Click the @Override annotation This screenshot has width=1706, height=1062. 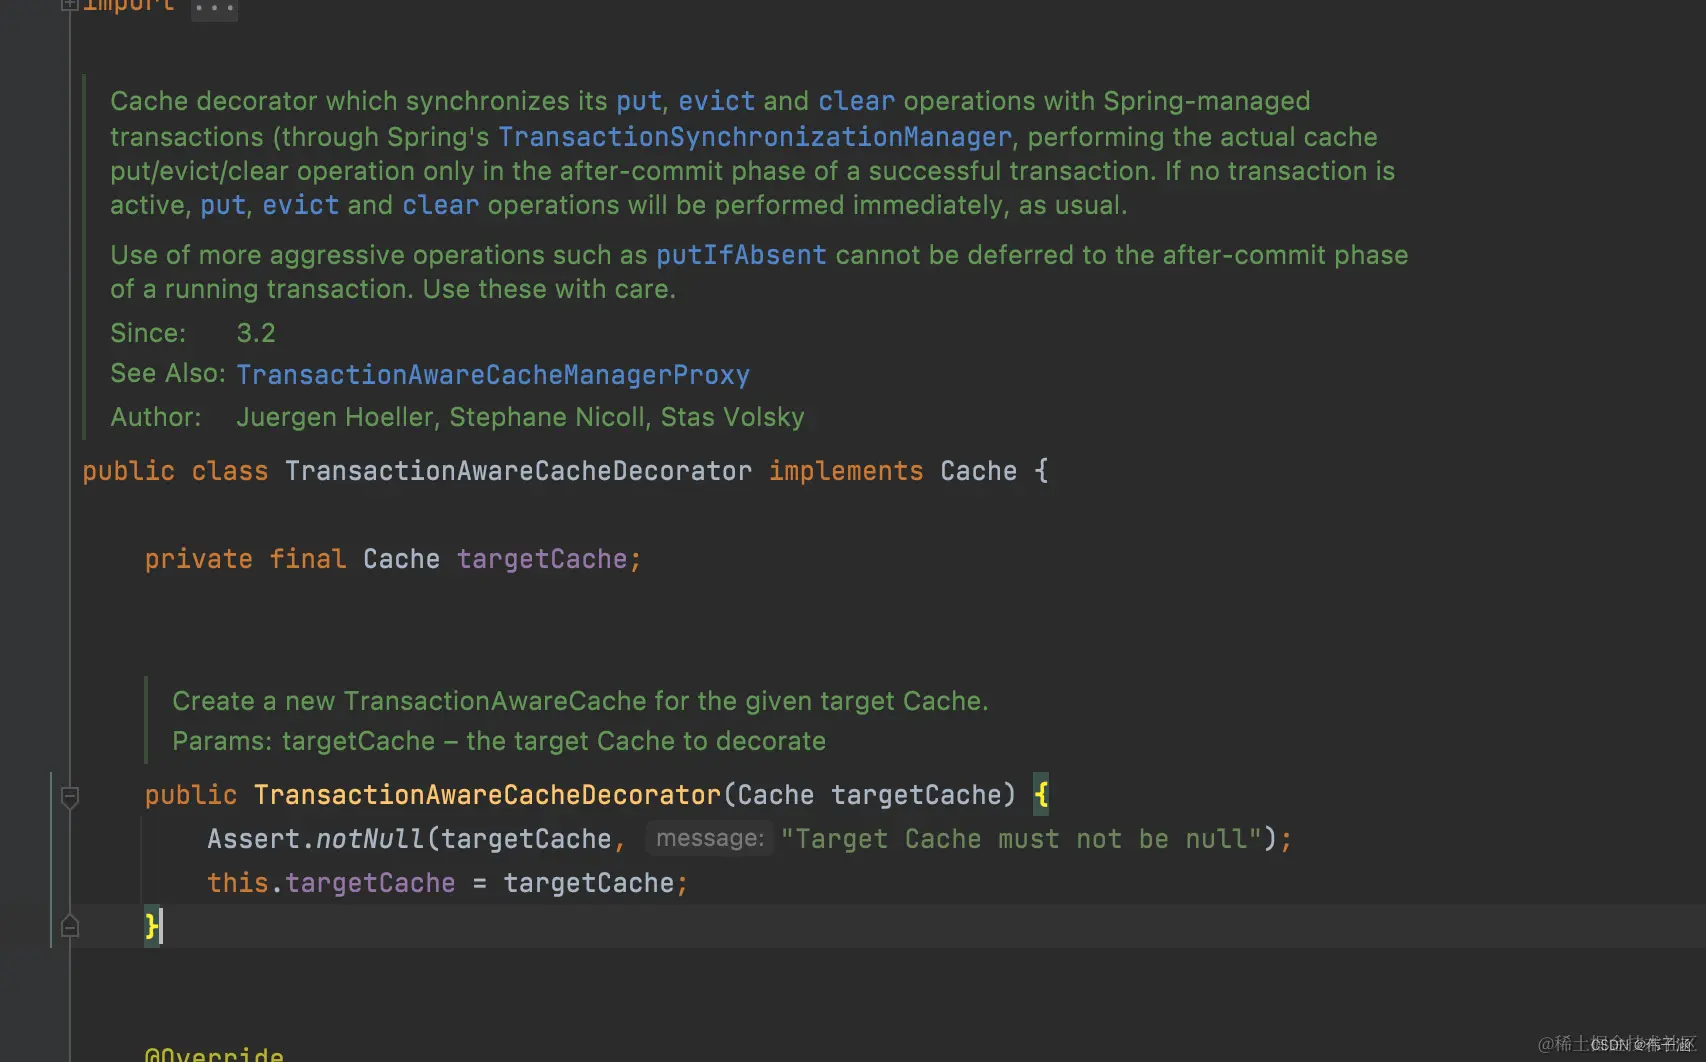coord(214,1053)
